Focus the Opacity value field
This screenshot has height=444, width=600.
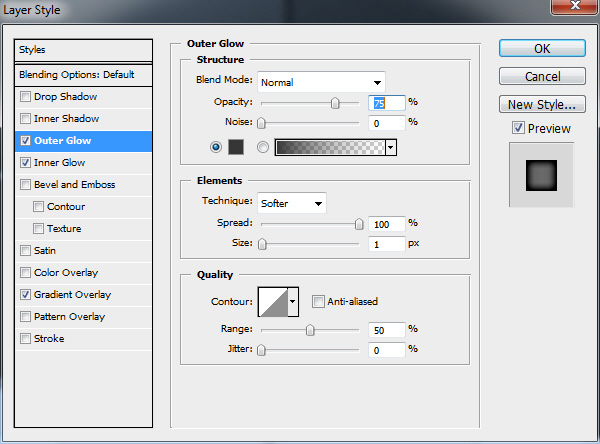tap(386, 103)
